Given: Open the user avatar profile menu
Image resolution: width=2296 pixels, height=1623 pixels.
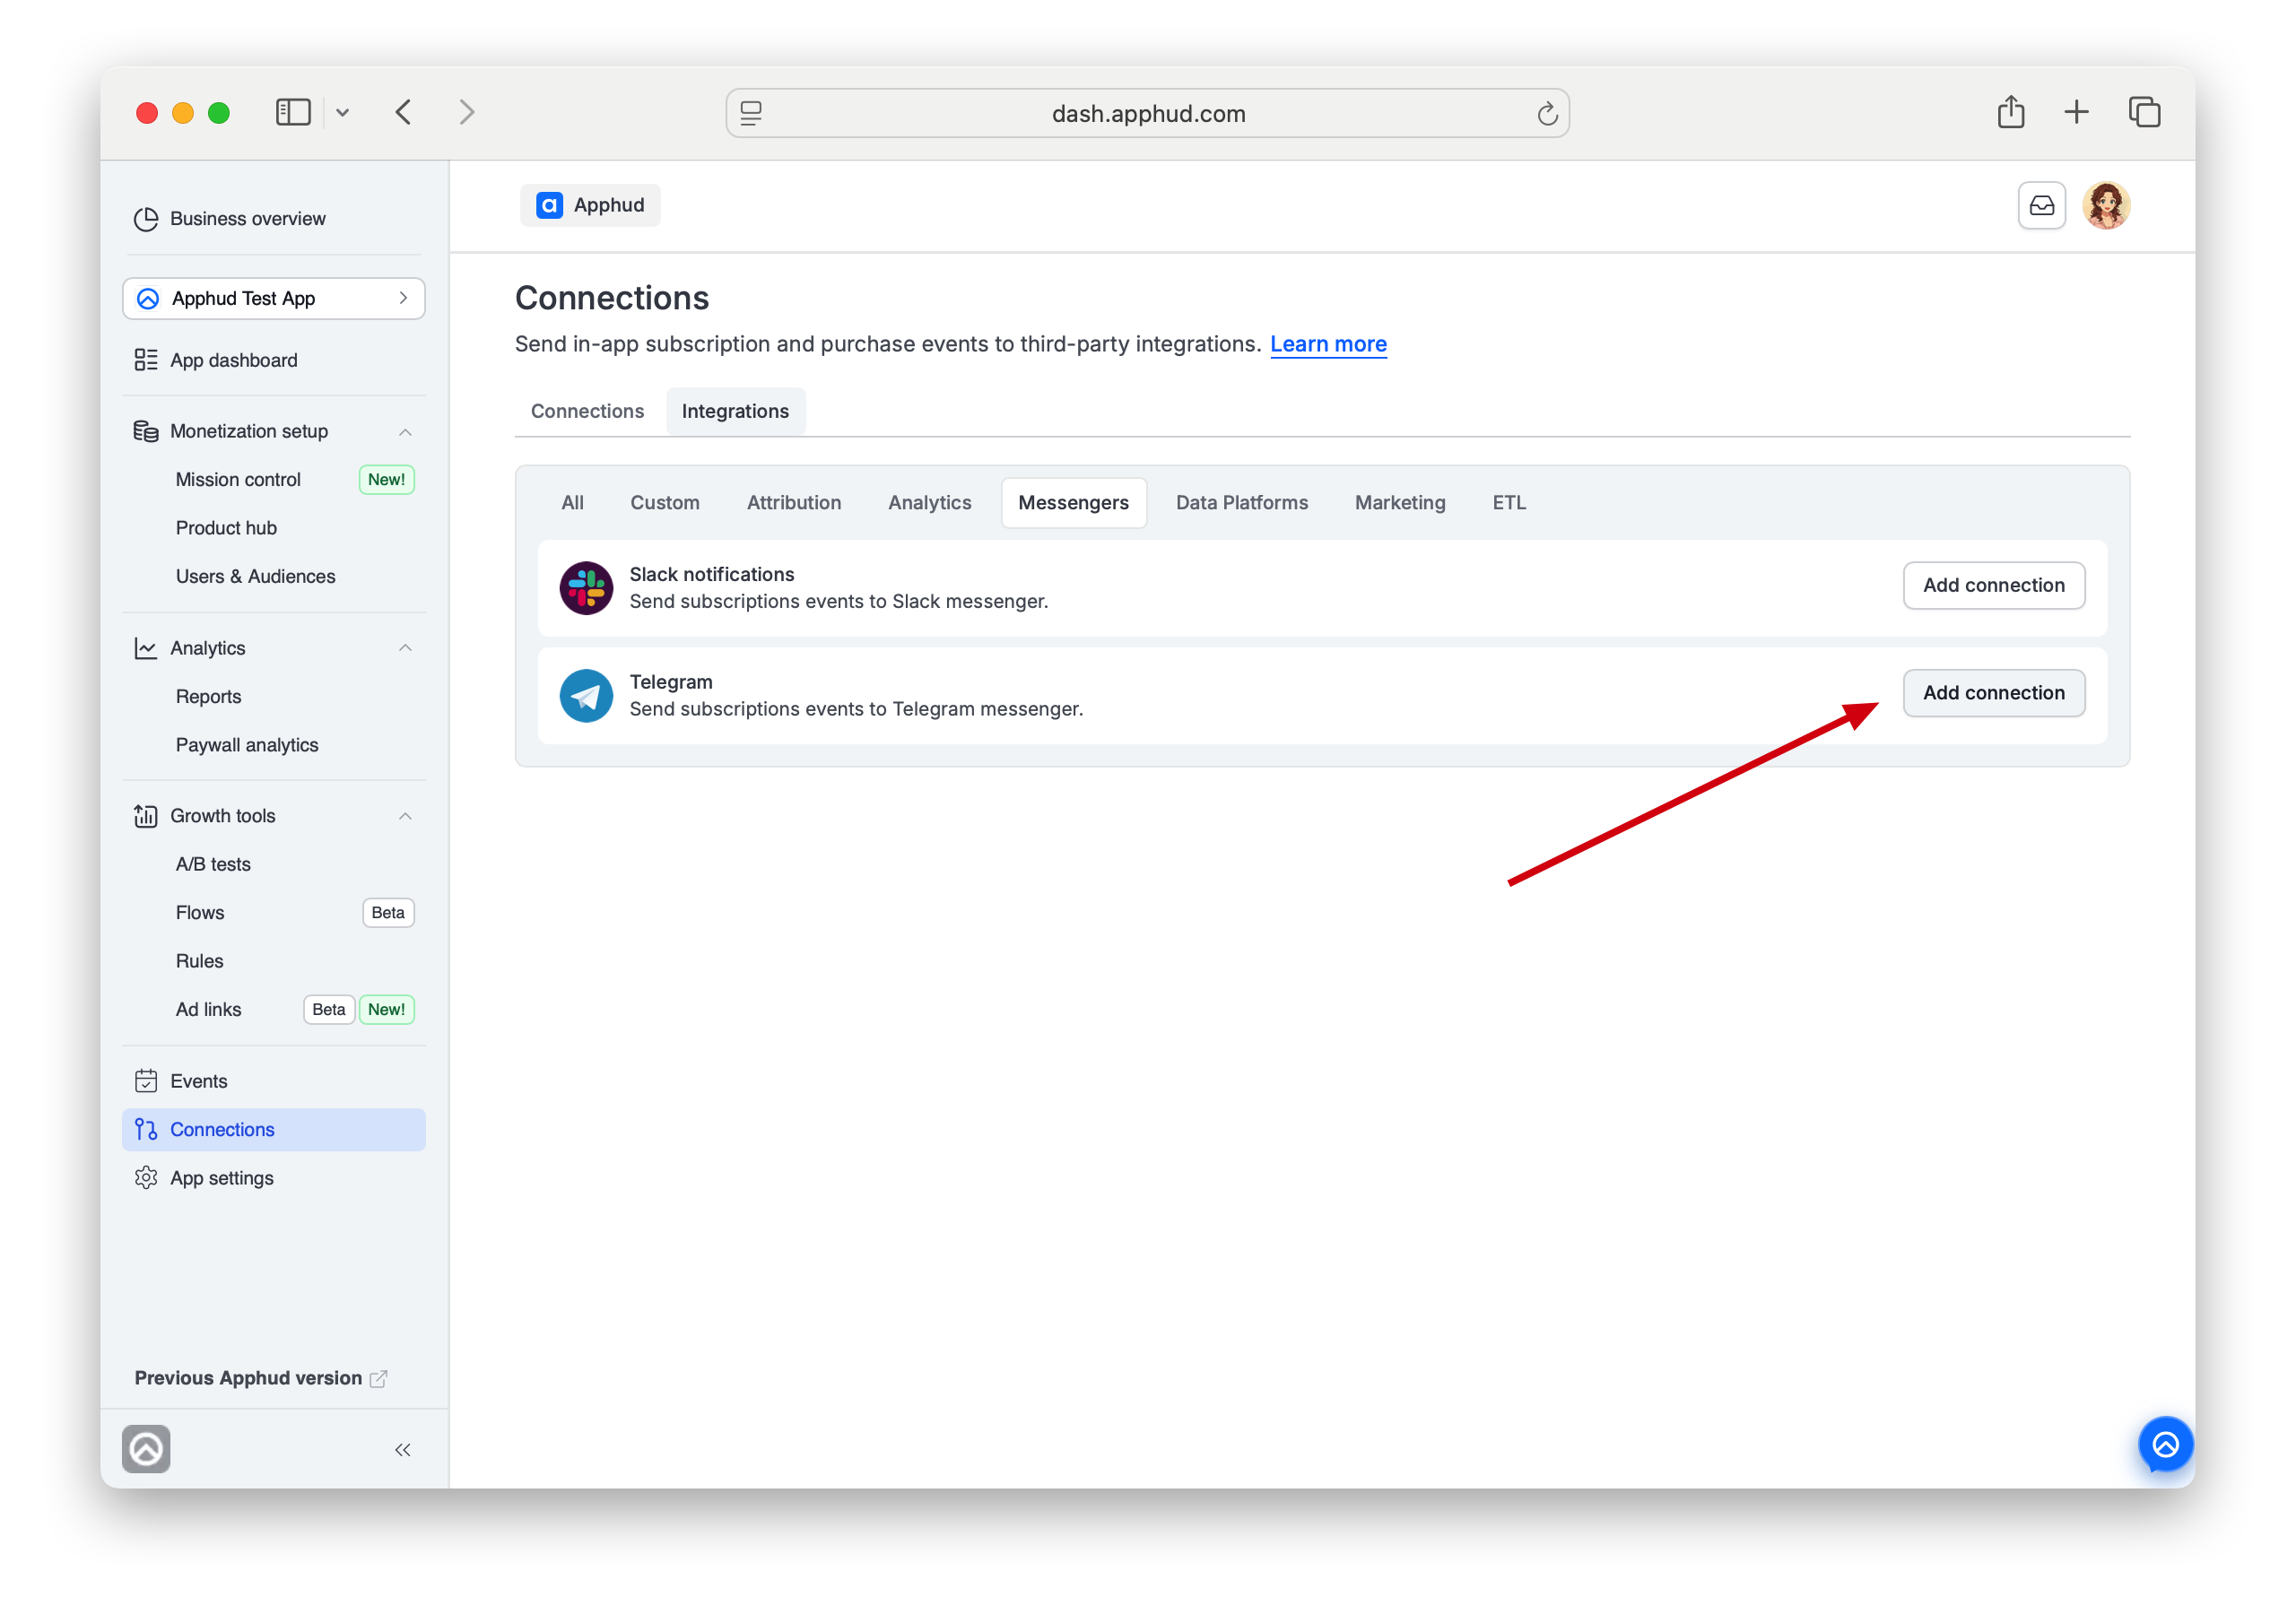Looking at the screenshot, I should pos(2106,205).
